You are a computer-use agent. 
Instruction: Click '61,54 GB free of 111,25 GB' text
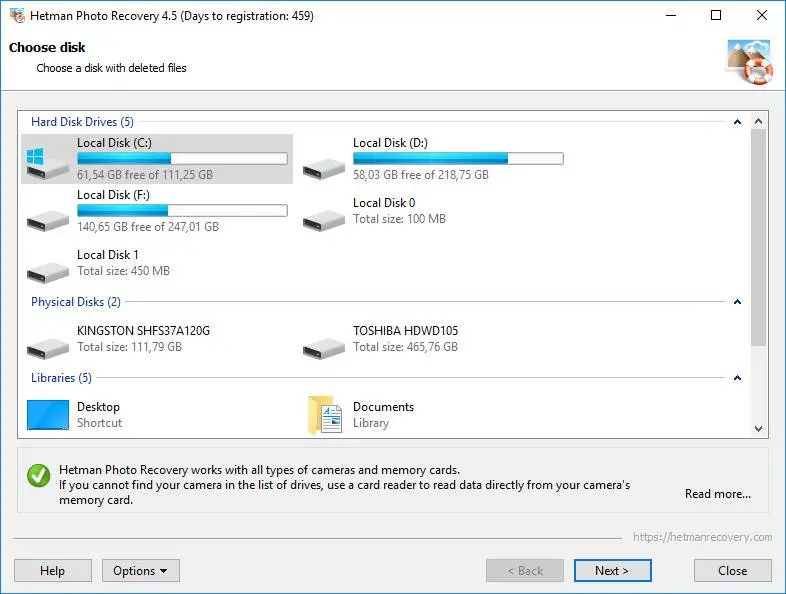click(145, 175)
